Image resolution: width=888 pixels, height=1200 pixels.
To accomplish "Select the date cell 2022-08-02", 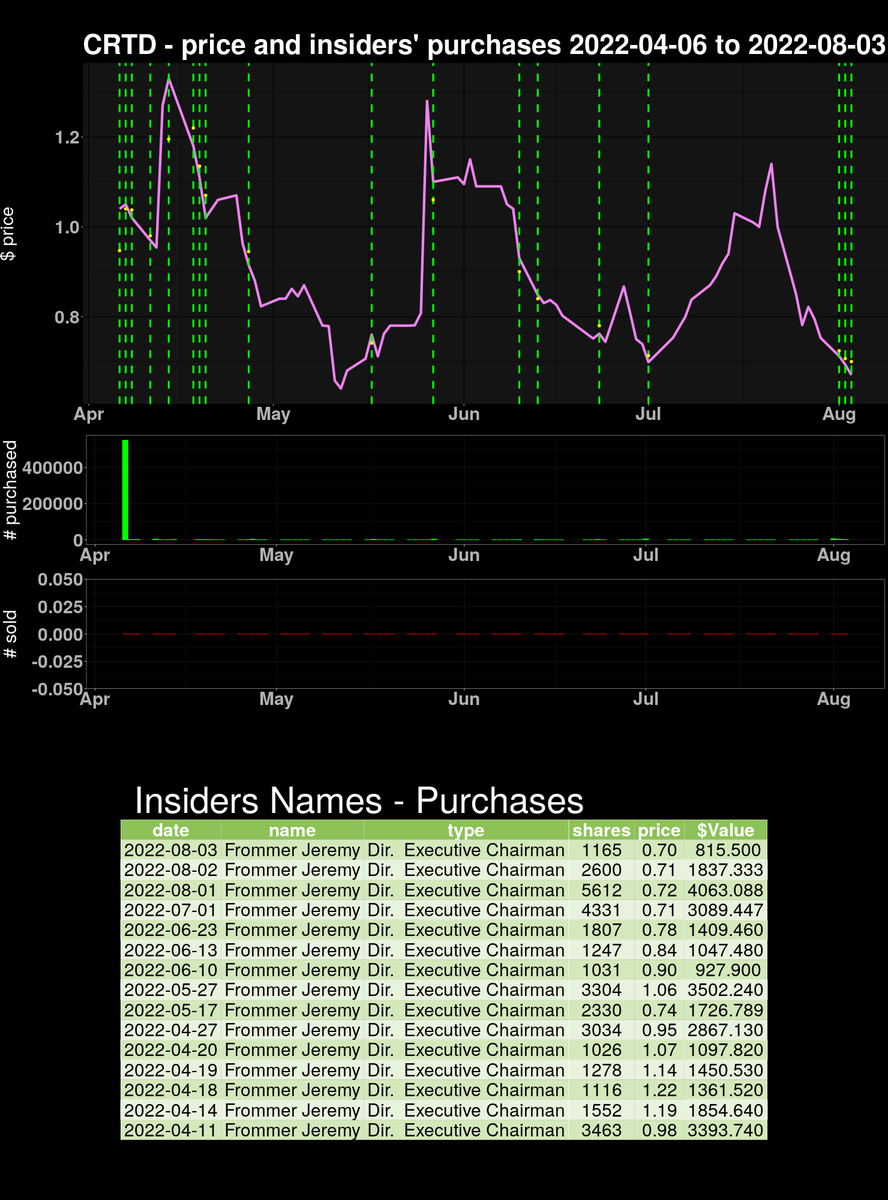I will tap(171, 870).
